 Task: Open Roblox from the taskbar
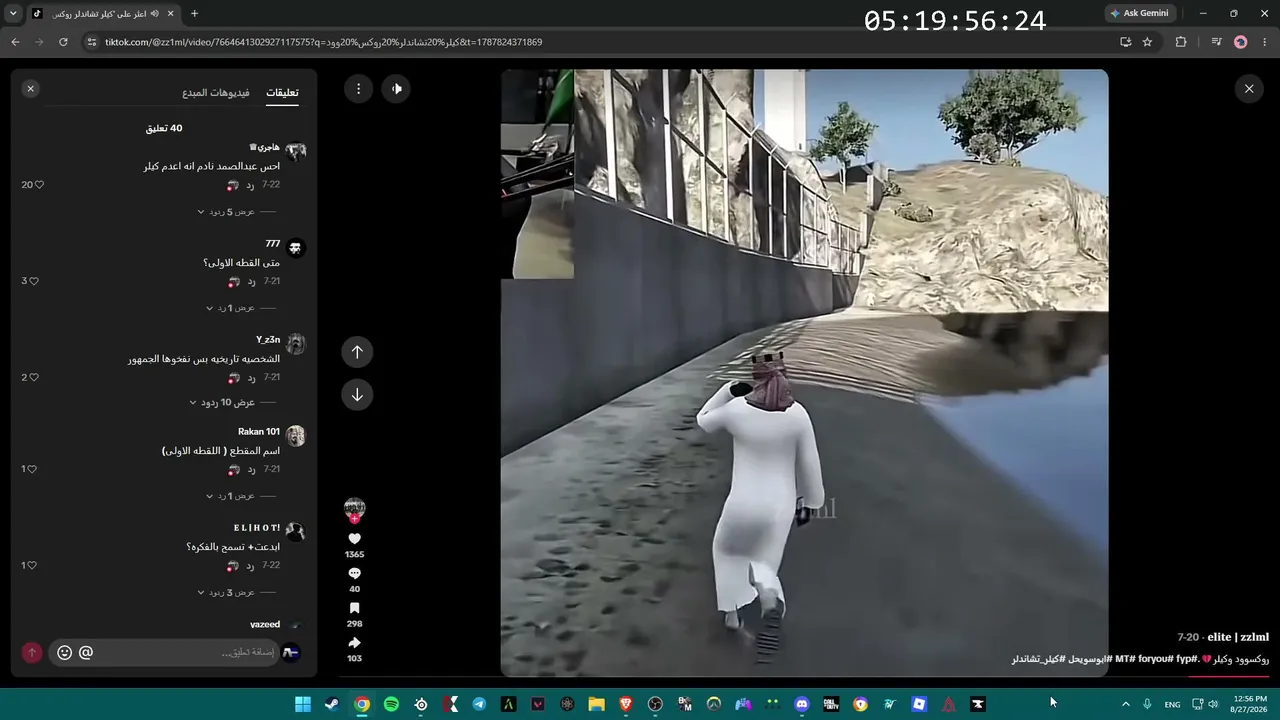click(919, 704)
